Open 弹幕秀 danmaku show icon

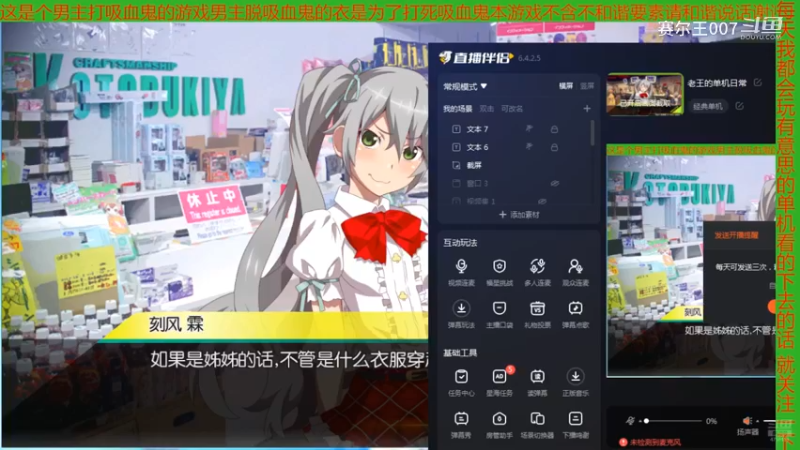click(x=461, y=425)
